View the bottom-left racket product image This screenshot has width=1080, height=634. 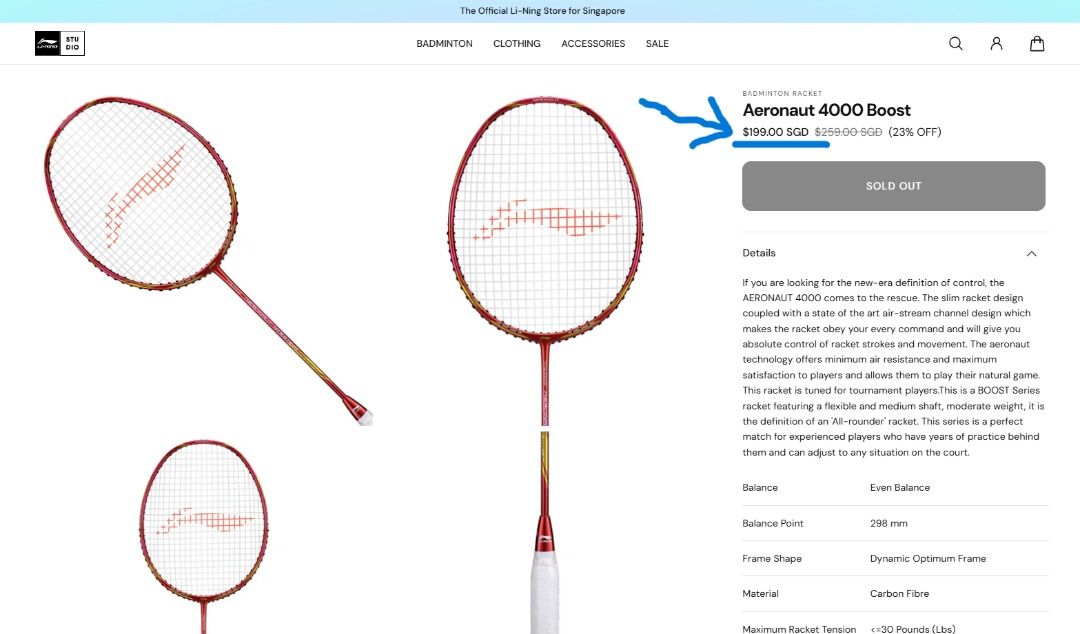pos(203,536)
